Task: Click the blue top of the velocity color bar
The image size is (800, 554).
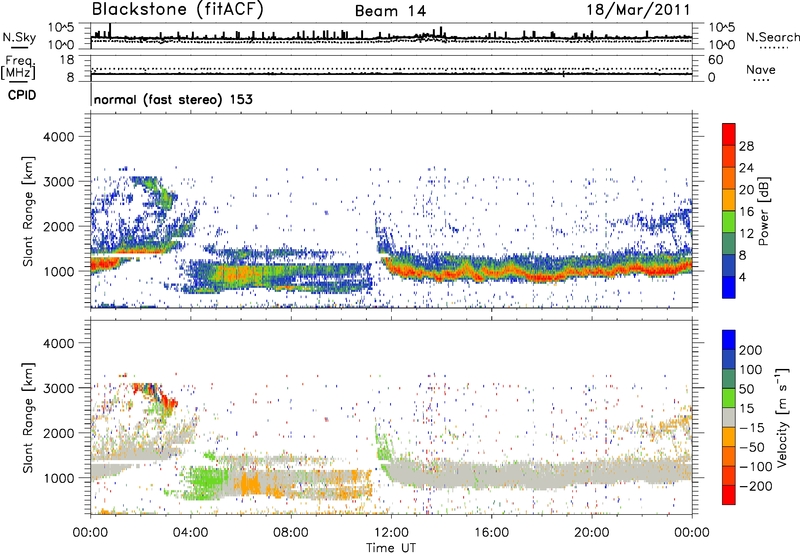Action: point(729,340)
